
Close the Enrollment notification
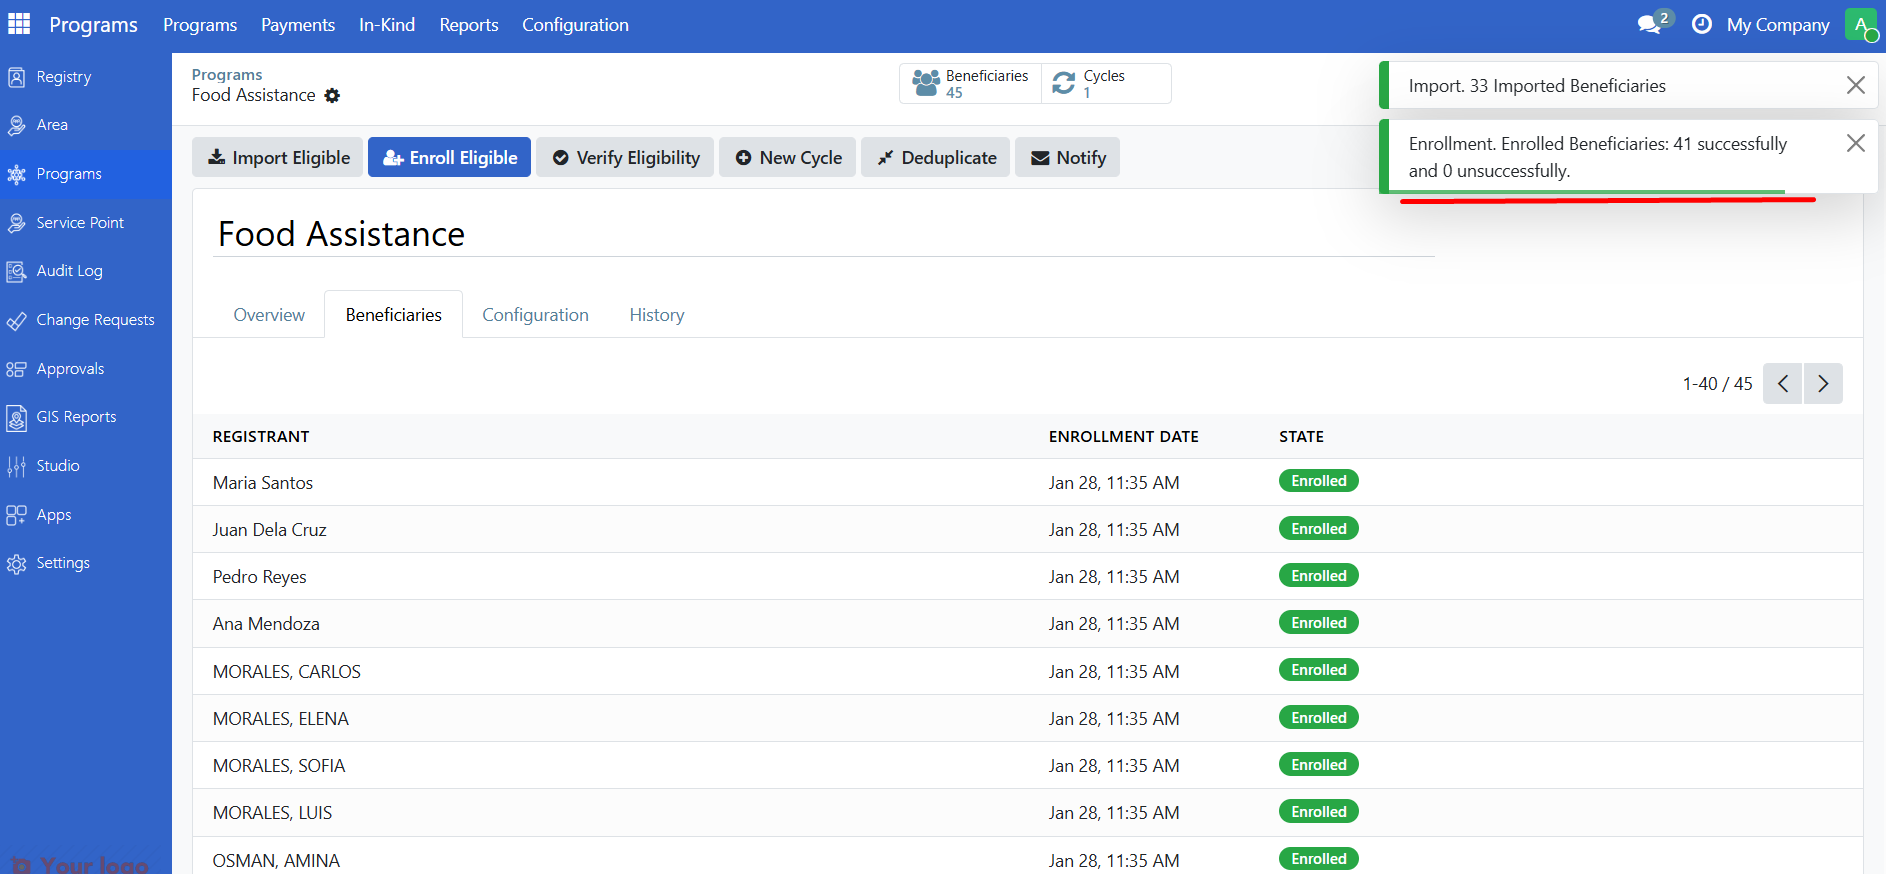point(1855,144)
